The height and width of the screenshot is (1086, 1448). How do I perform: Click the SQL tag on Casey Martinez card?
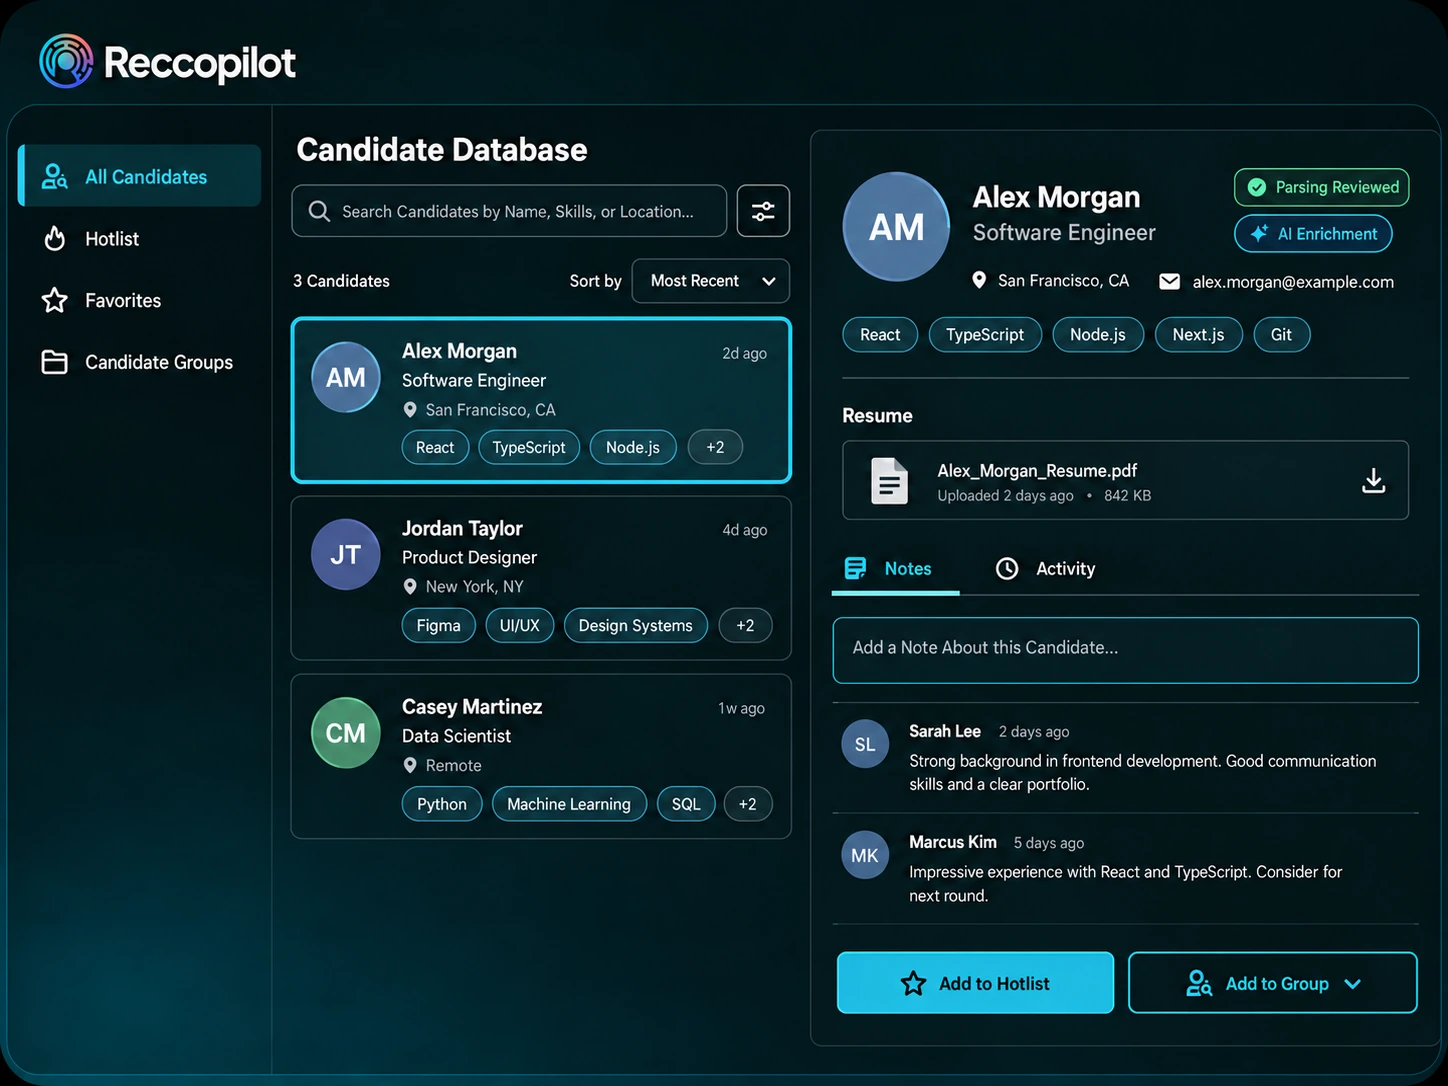tap(686, 804)
